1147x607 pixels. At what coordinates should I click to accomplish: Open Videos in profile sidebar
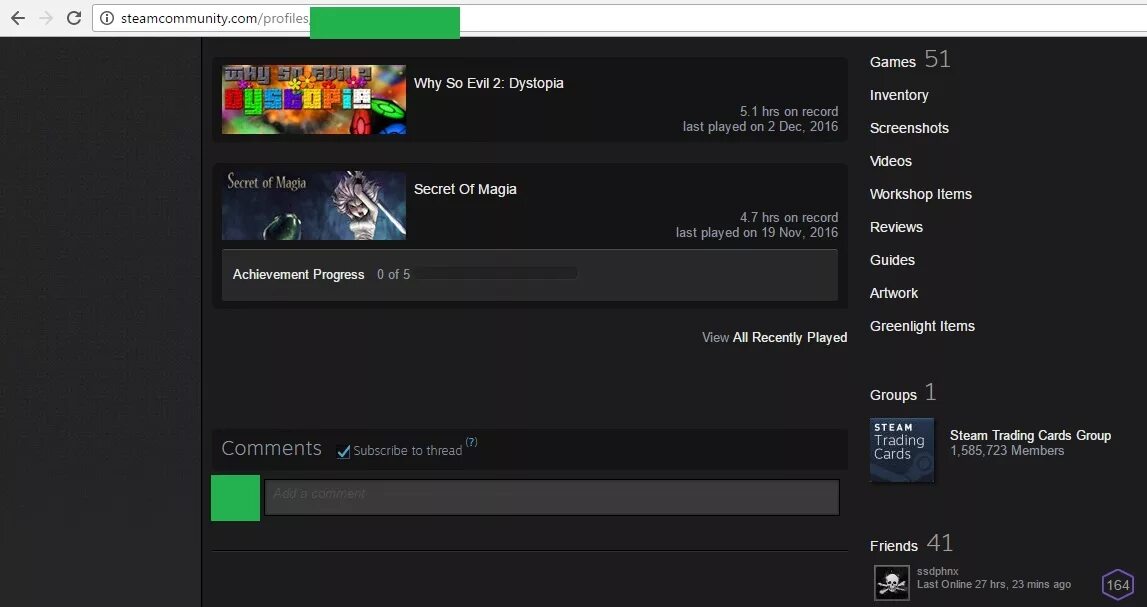click(891, 161)
